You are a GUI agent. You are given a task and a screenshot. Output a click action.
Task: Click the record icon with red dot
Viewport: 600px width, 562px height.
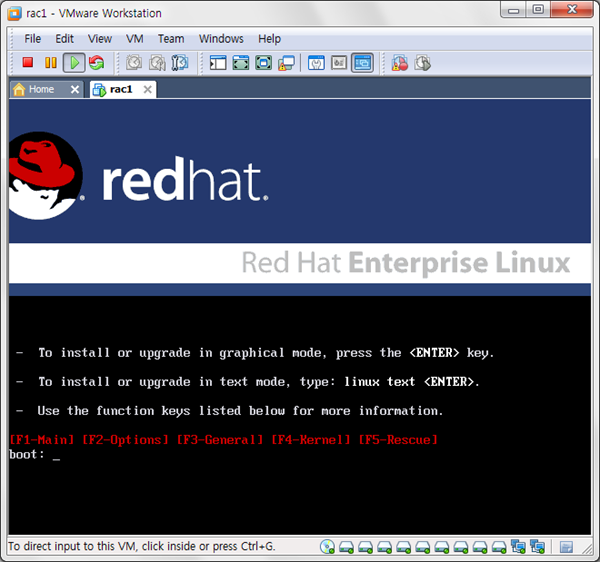pos(399,63)
